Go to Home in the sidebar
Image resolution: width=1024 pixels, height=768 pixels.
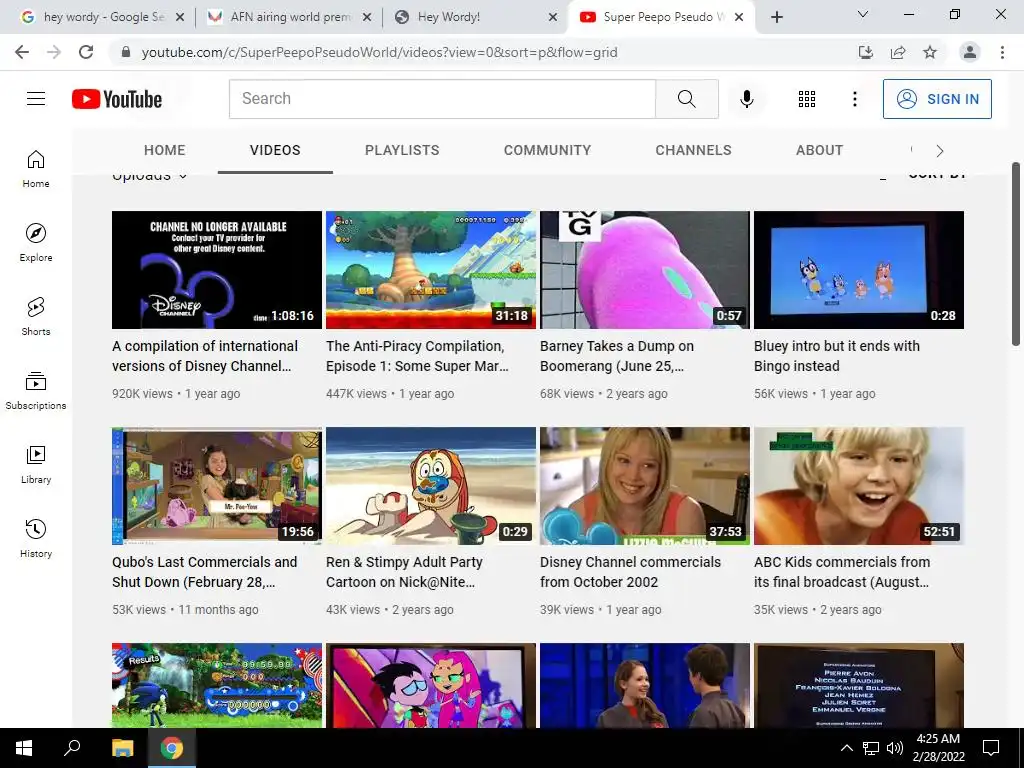(36, 168)
